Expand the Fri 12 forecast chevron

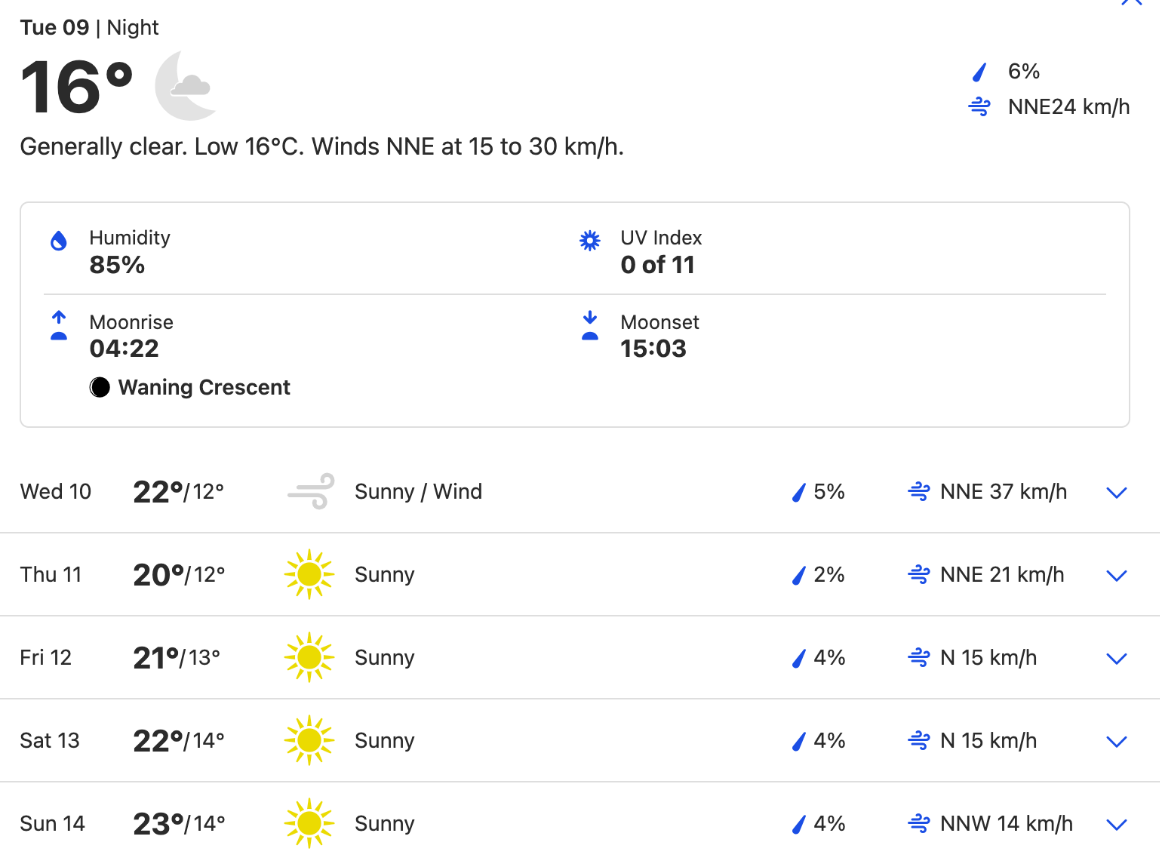click(1116, 658)
